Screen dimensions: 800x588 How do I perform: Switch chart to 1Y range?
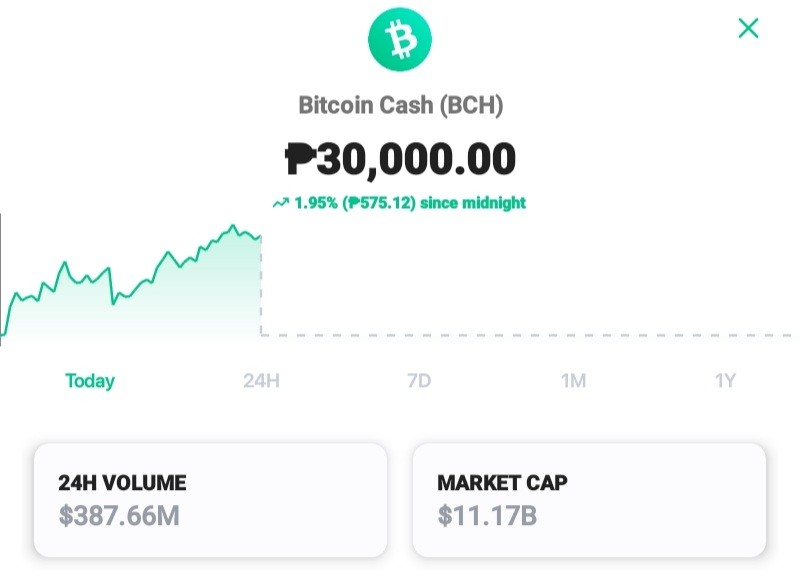point(725,381)
